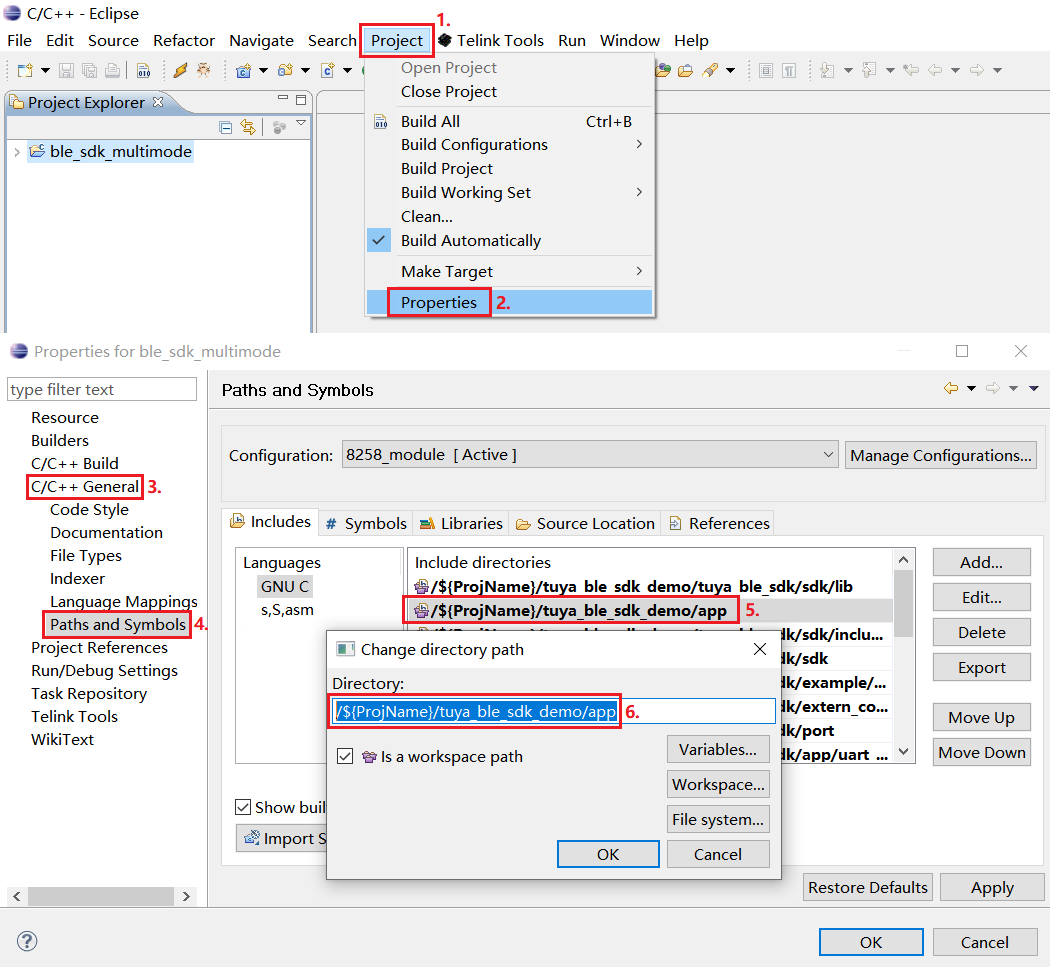Click the Build All toolbar icon

coord(143,70)
